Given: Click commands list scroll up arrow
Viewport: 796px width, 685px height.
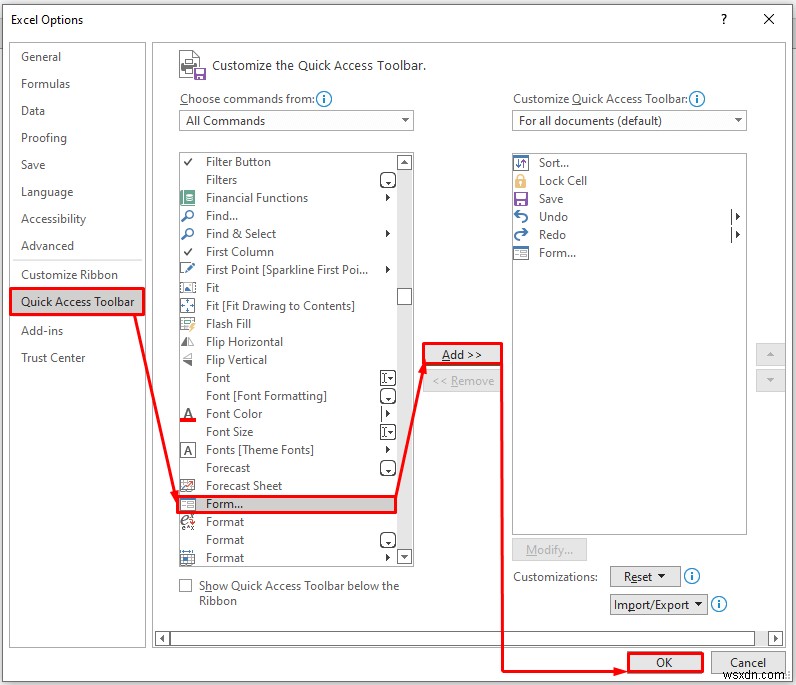Looking at the screenshot, I should pyautogui.click(x=404, y=162).
